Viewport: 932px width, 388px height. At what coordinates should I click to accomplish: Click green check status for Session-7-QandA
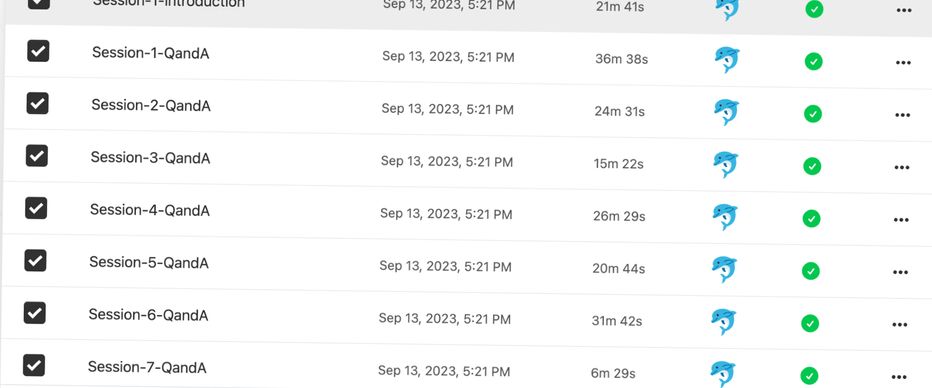[809, 376]
